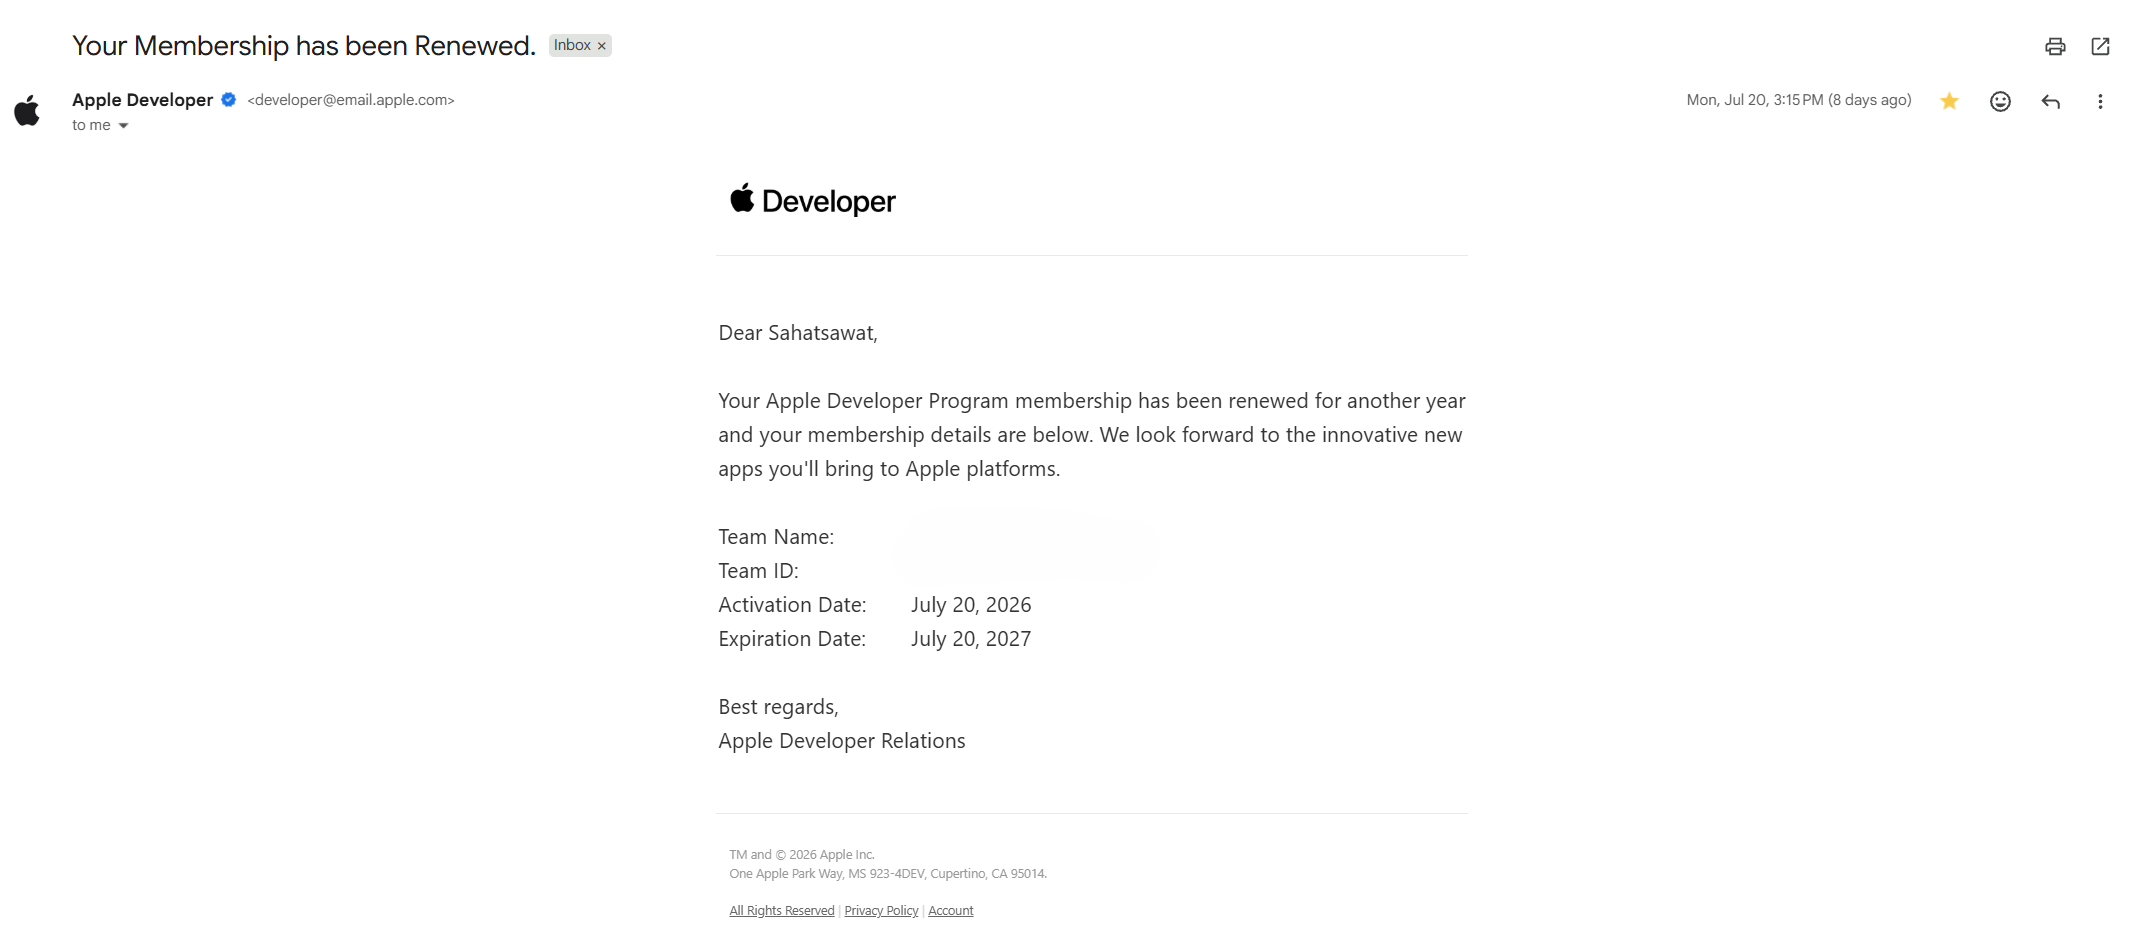Screen dimensions: 2137x928
Task: Click the Apple logo sender avatar
Action: [x=27, y=111]
